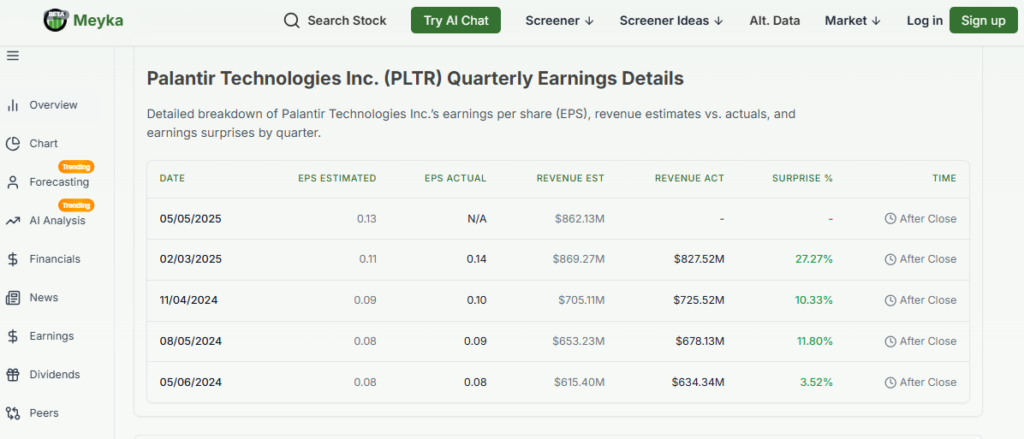Click the $705.11M revenue estimate
Viewport: 1024px width, 439px height.
pos(582,301)
